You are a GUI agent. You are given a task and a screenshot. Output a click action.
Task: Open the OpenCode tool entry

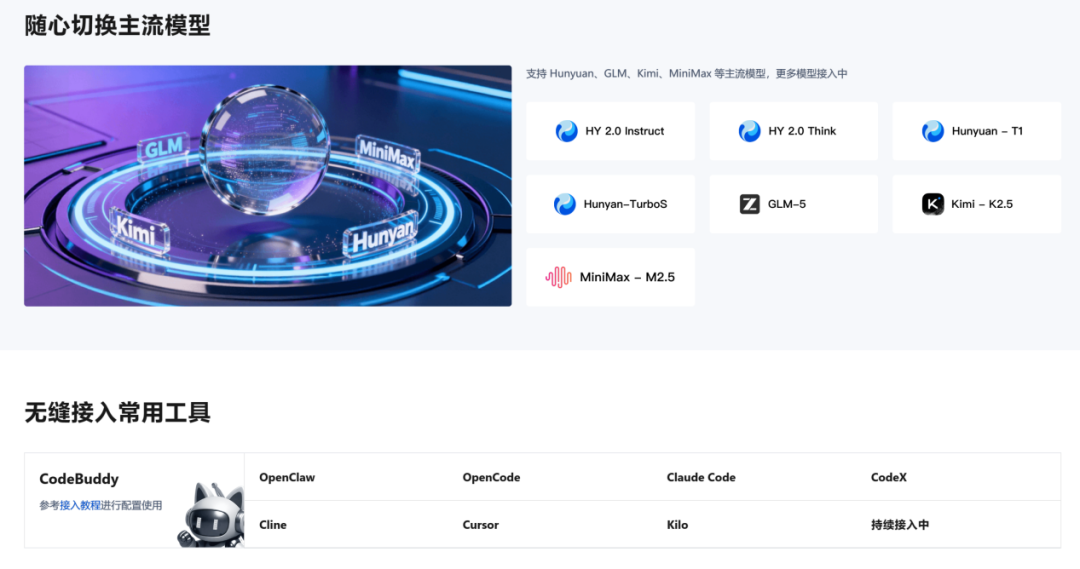click(x=491, y=477)
